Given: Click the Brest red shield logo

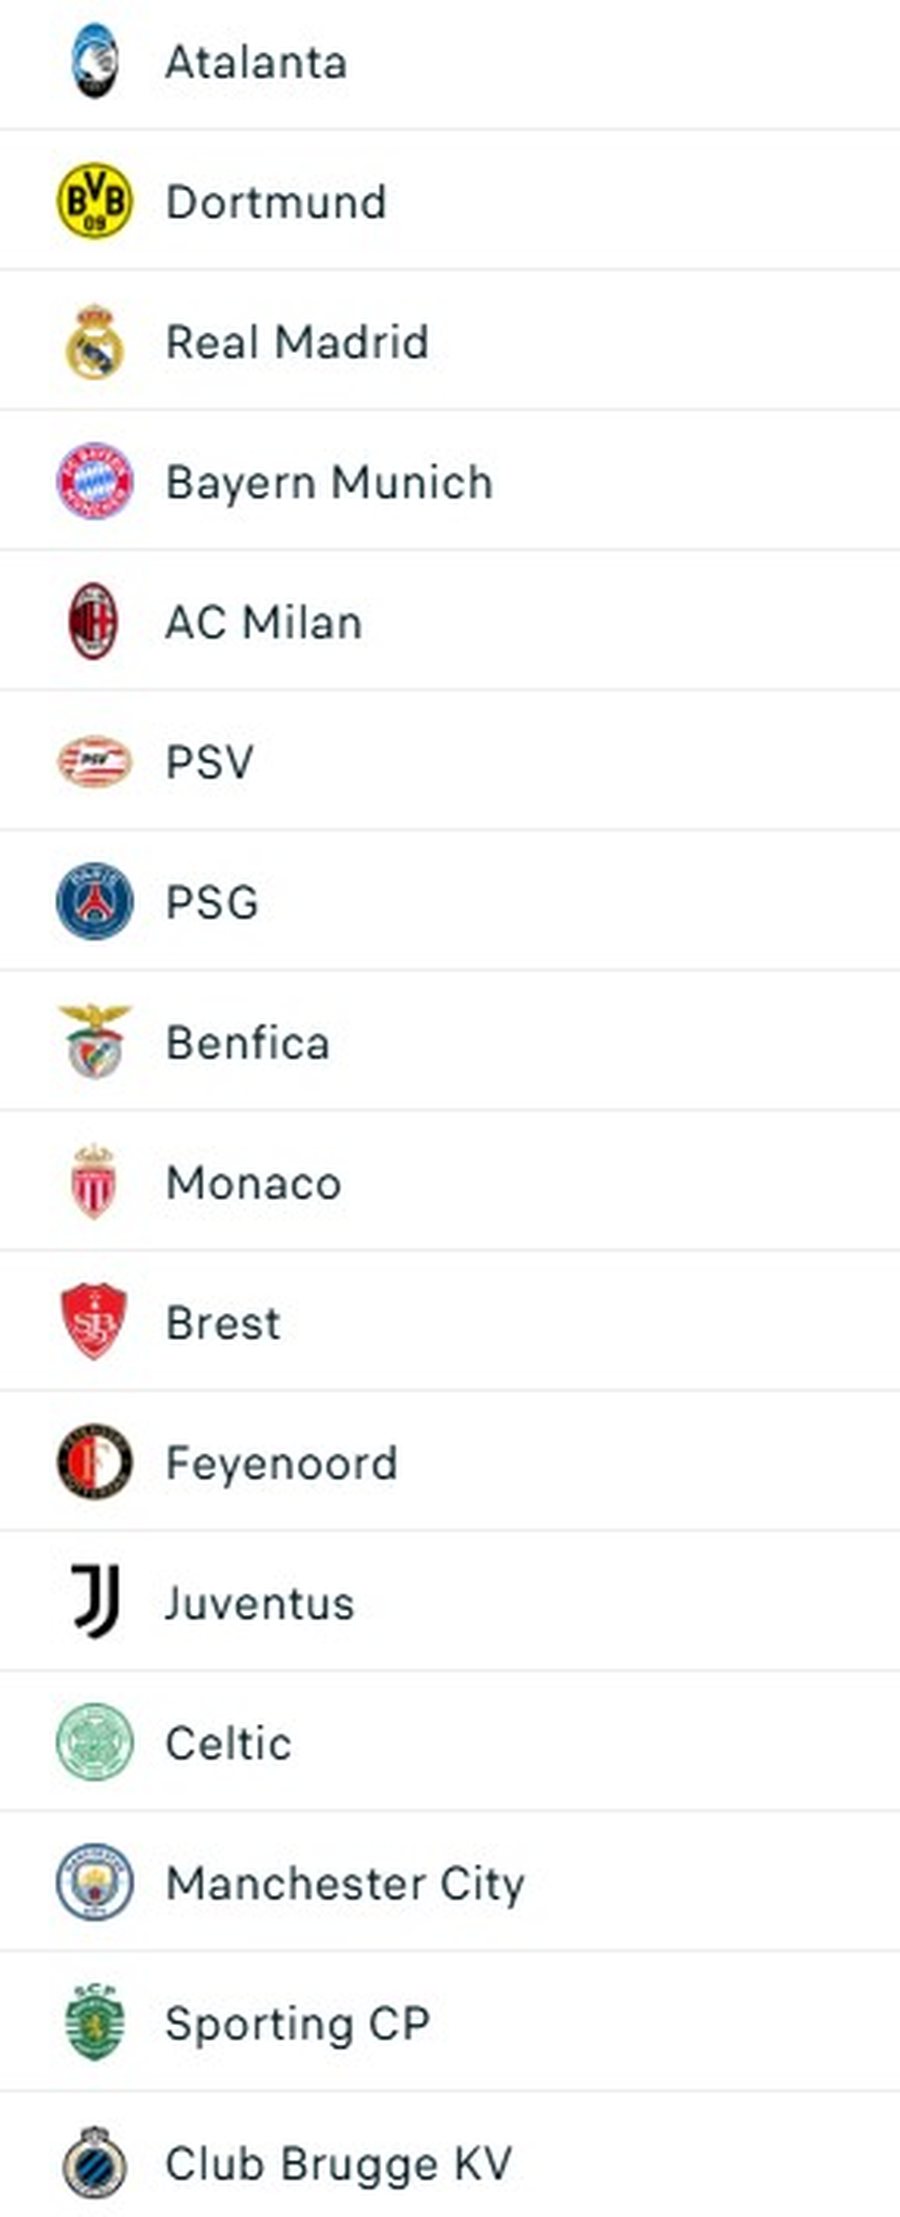Looking at the screenshot, I should [x=95, y=1322].
